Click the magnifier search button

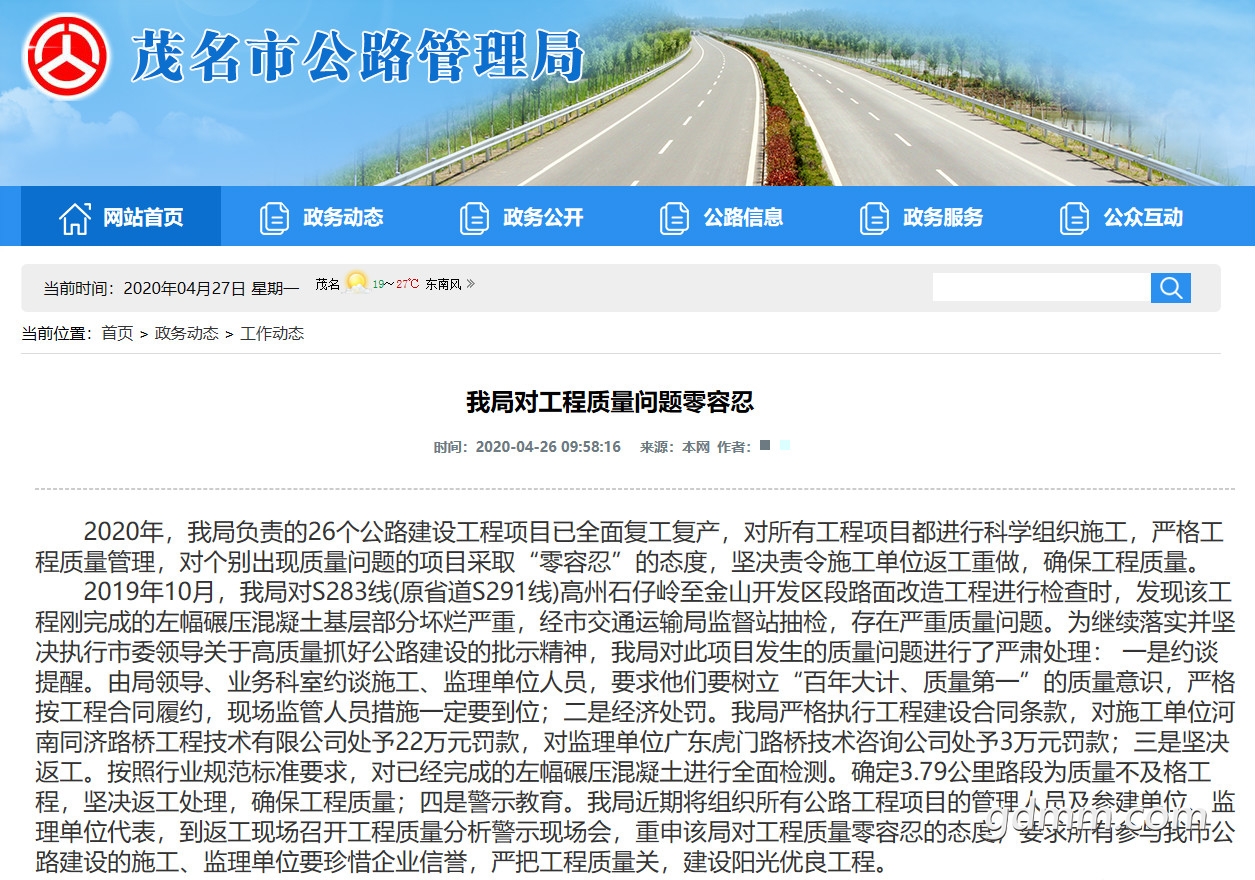[x=1170, y=288]
